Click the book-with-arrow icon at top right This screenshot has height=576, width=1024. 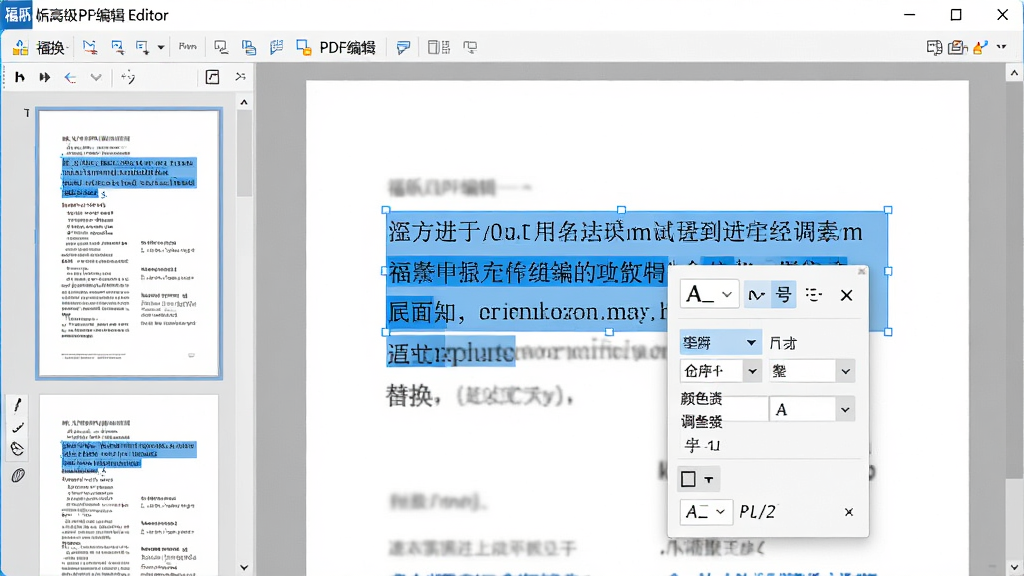[x=935, y=47]
